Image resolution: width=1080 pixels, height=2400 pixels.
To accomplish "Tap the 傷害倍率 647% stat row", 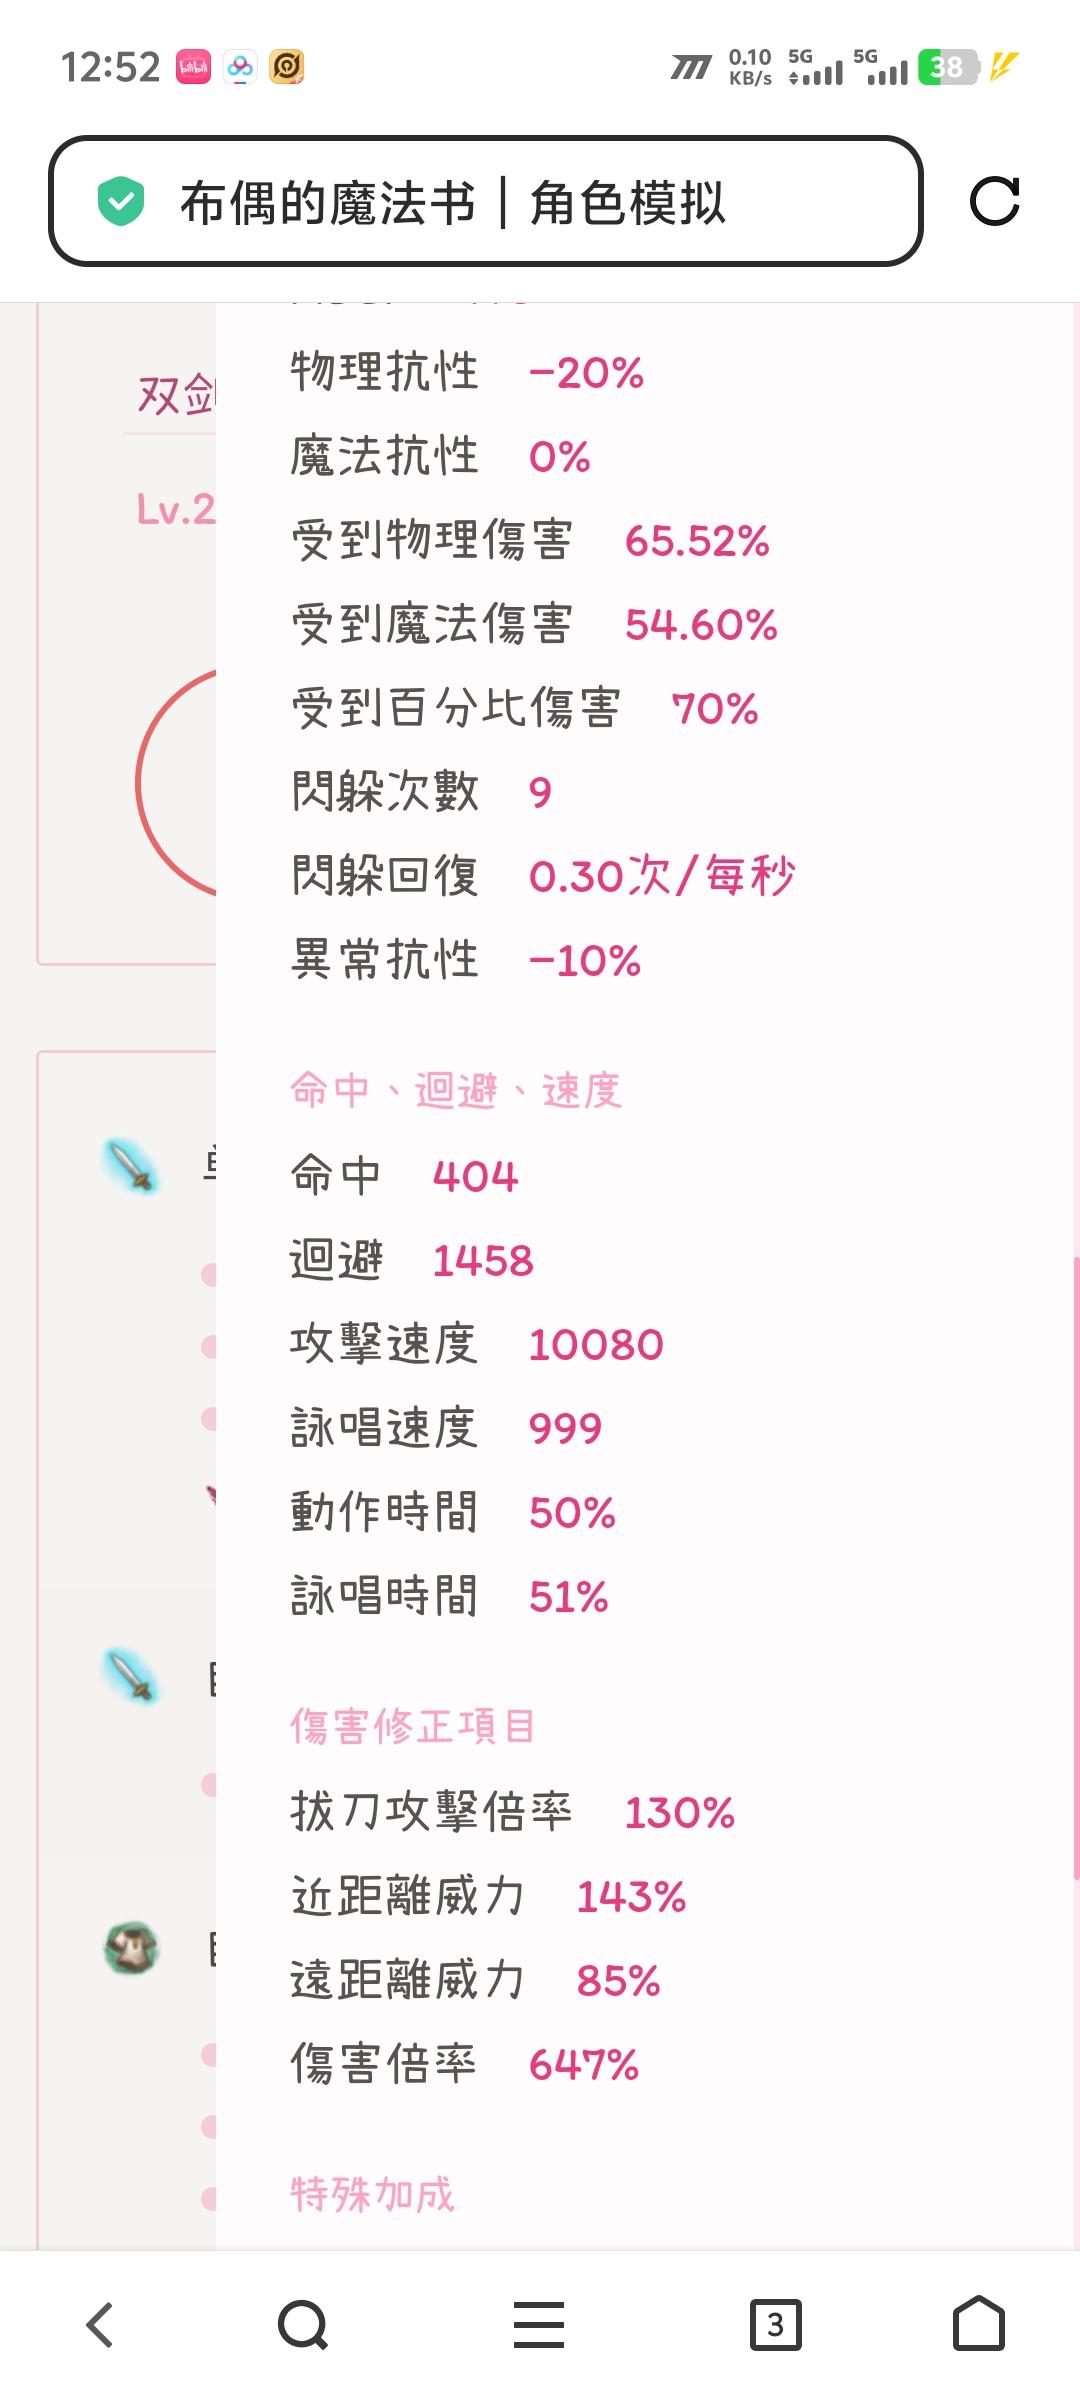I will tap(465, 2064).
